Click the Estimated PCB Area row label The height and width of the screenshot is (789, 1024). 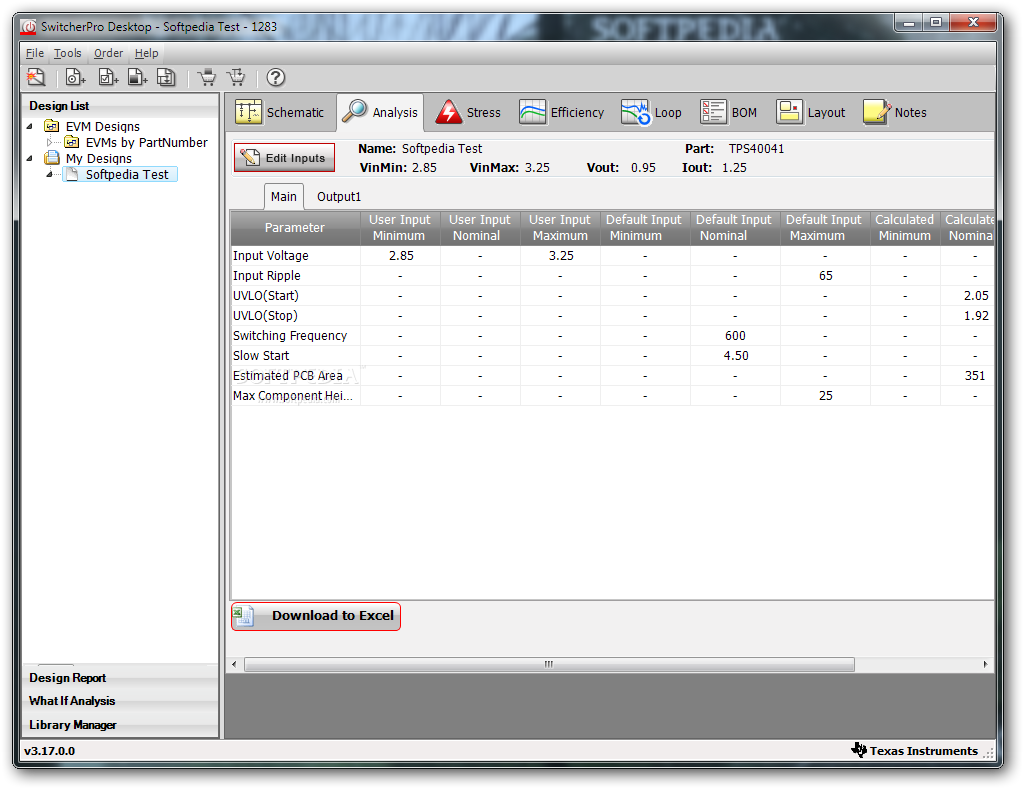[x=287, y=376]
